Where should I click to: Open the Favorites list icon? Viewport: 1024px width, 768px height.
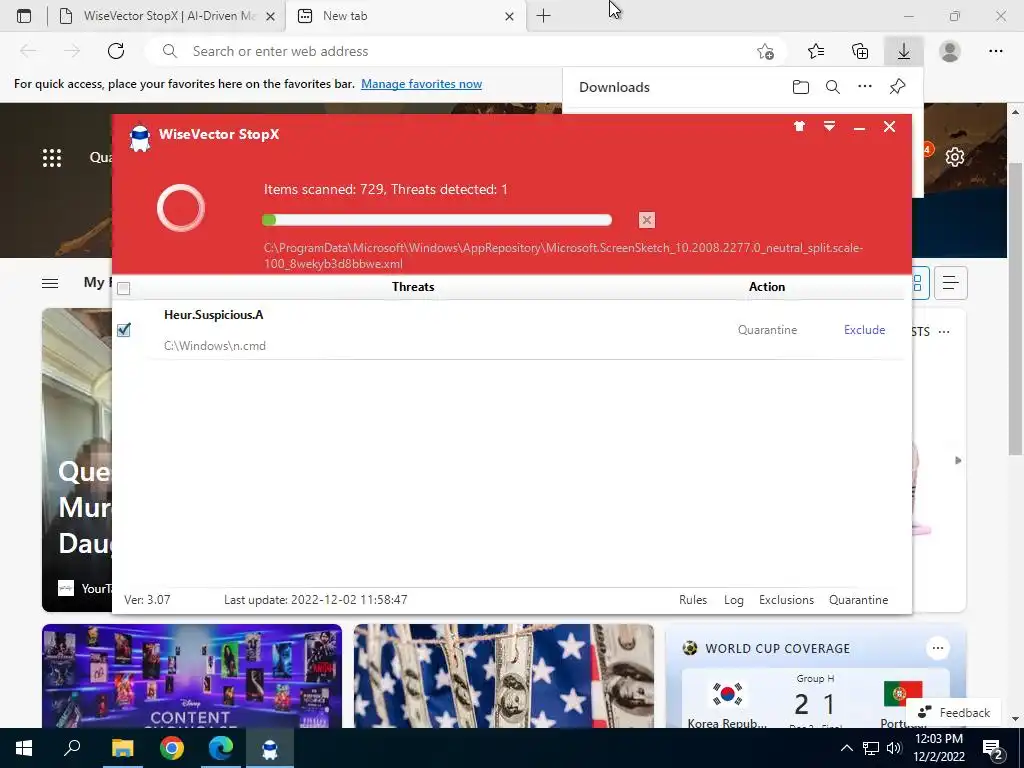[x=816, y=51]
